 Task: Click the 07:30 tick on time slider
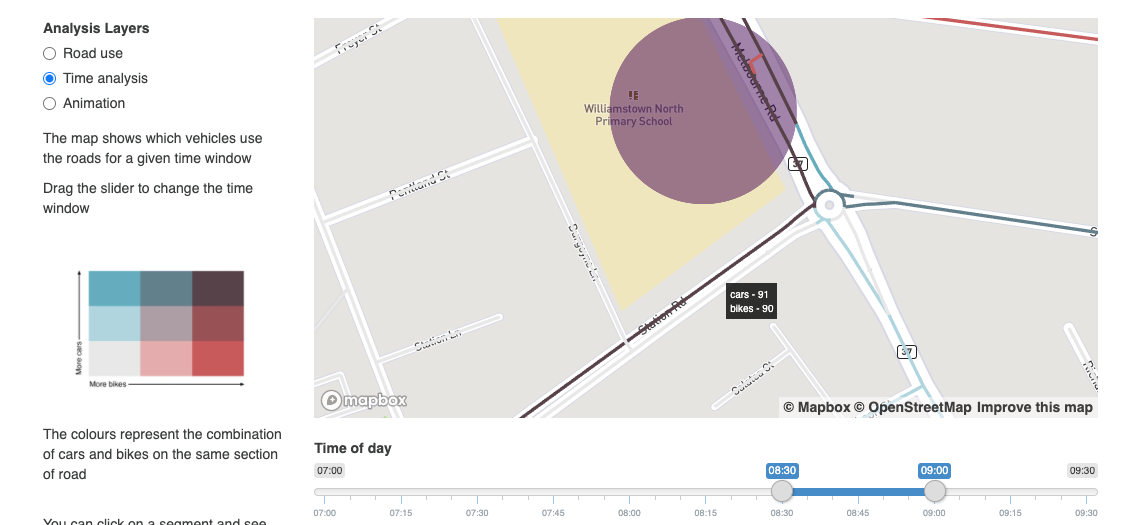point(477,512)
